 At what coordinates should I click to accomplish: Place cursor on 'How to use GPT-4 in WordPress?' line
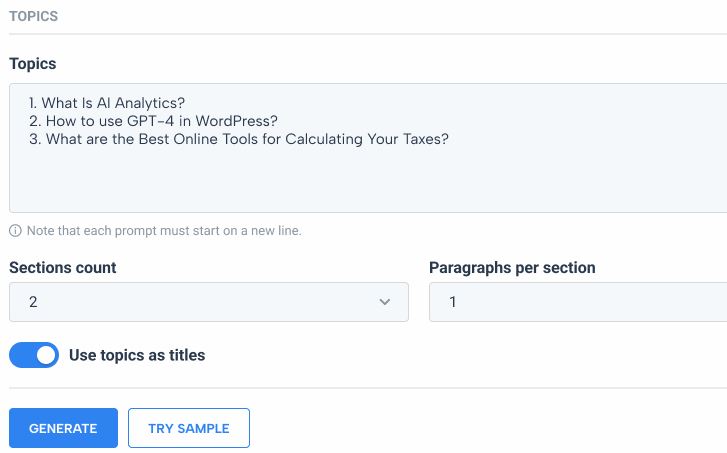[153, 121]
